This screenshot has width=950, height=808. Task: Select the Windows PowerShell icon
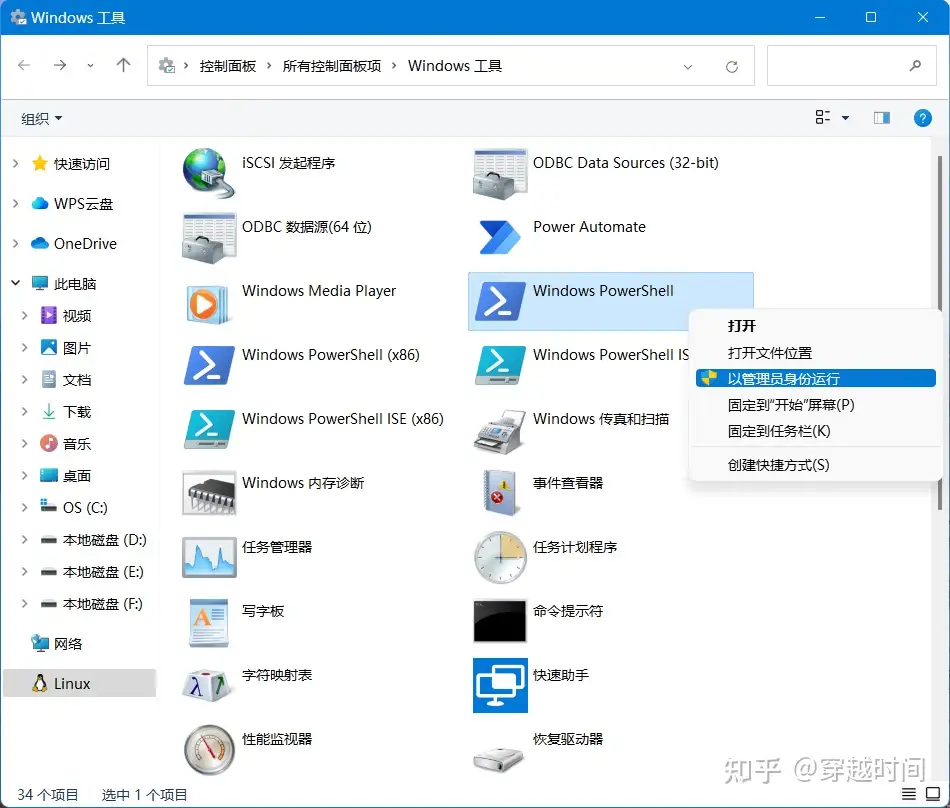click(500, 301)
